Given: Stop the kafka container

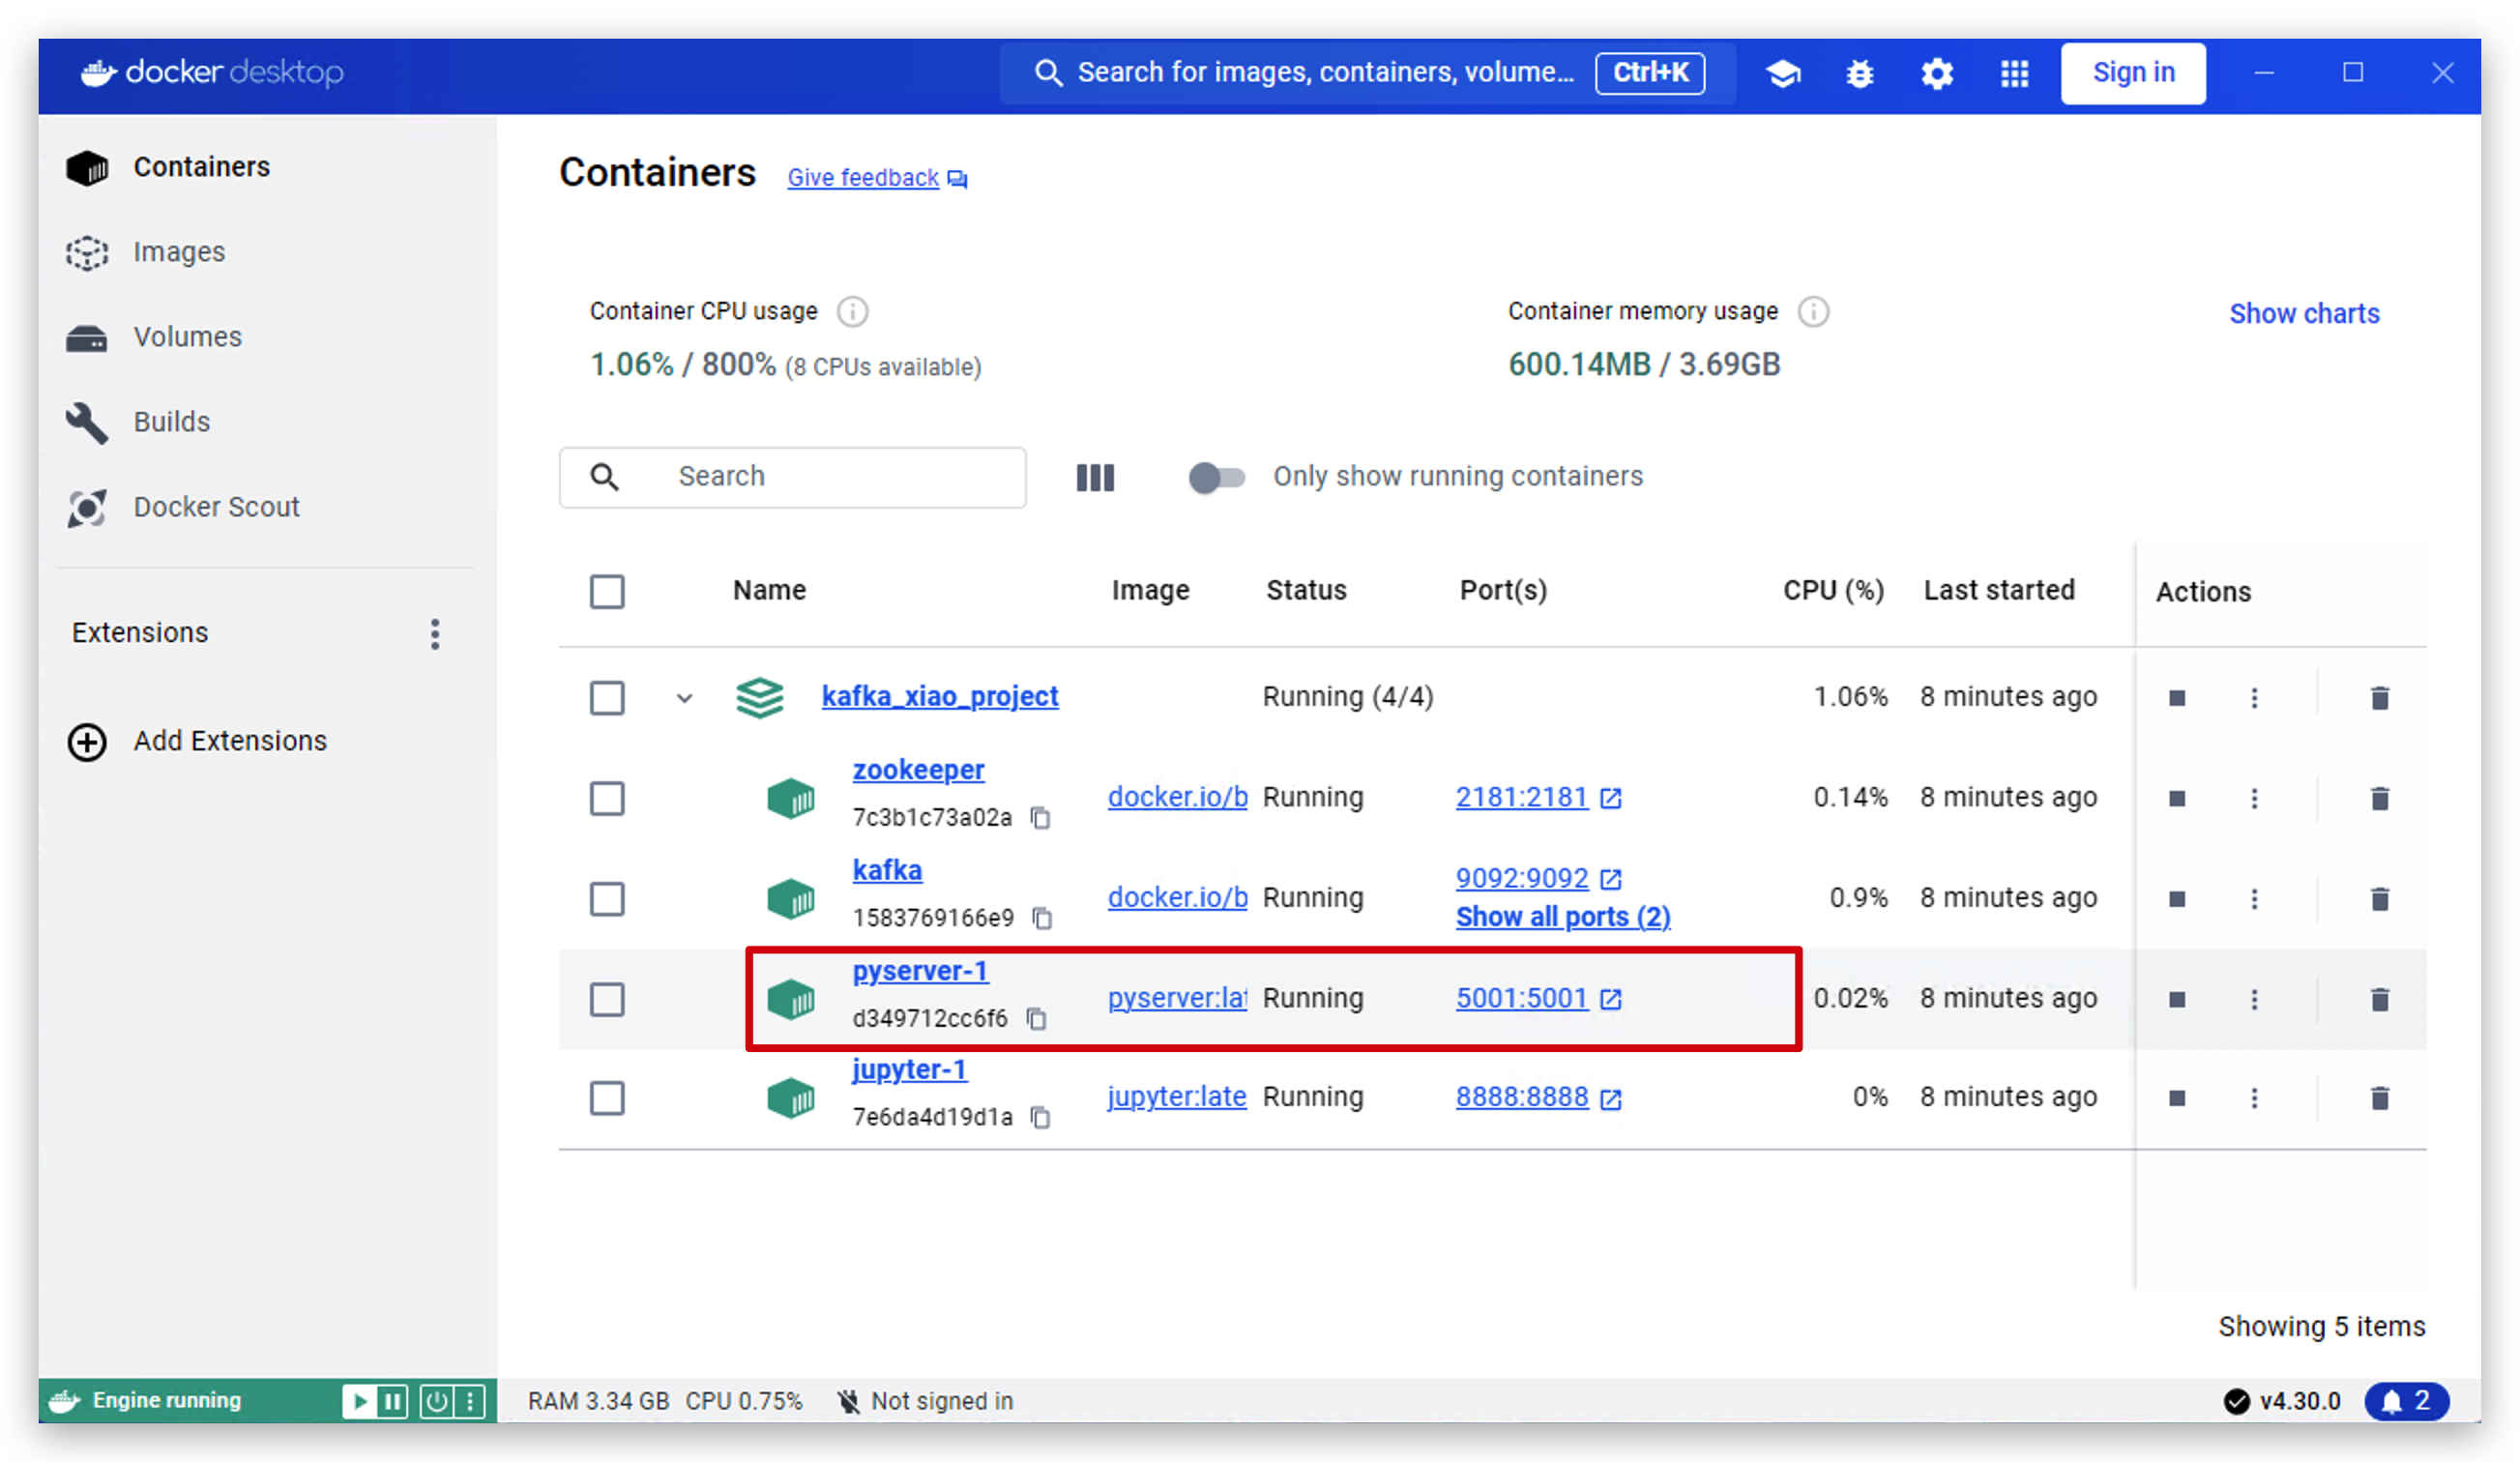Looking at the screenshot, I should coord(2176,899).
